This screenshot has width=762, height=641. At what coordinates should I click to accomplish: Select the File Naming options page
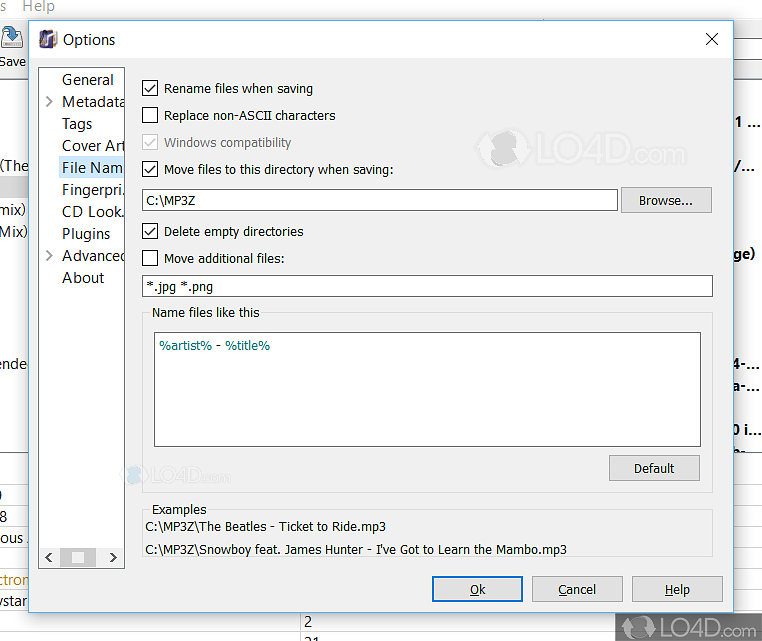tap(92, 168)
